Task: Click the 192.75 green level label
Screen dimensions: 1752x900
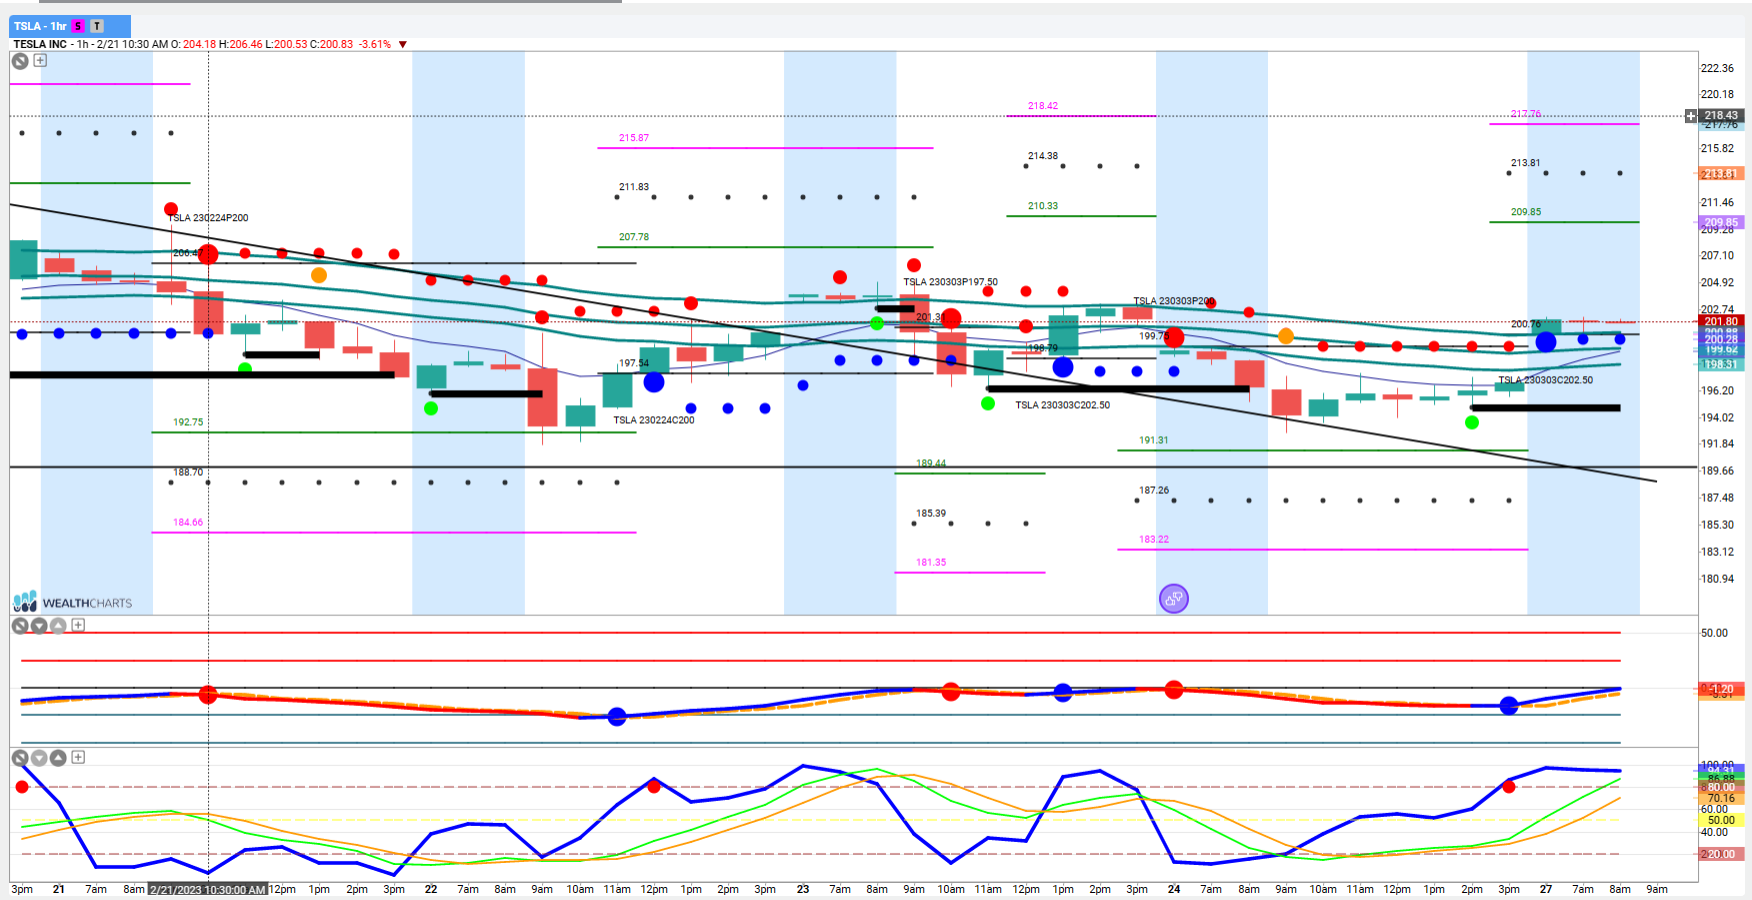Action: [188, 422]
